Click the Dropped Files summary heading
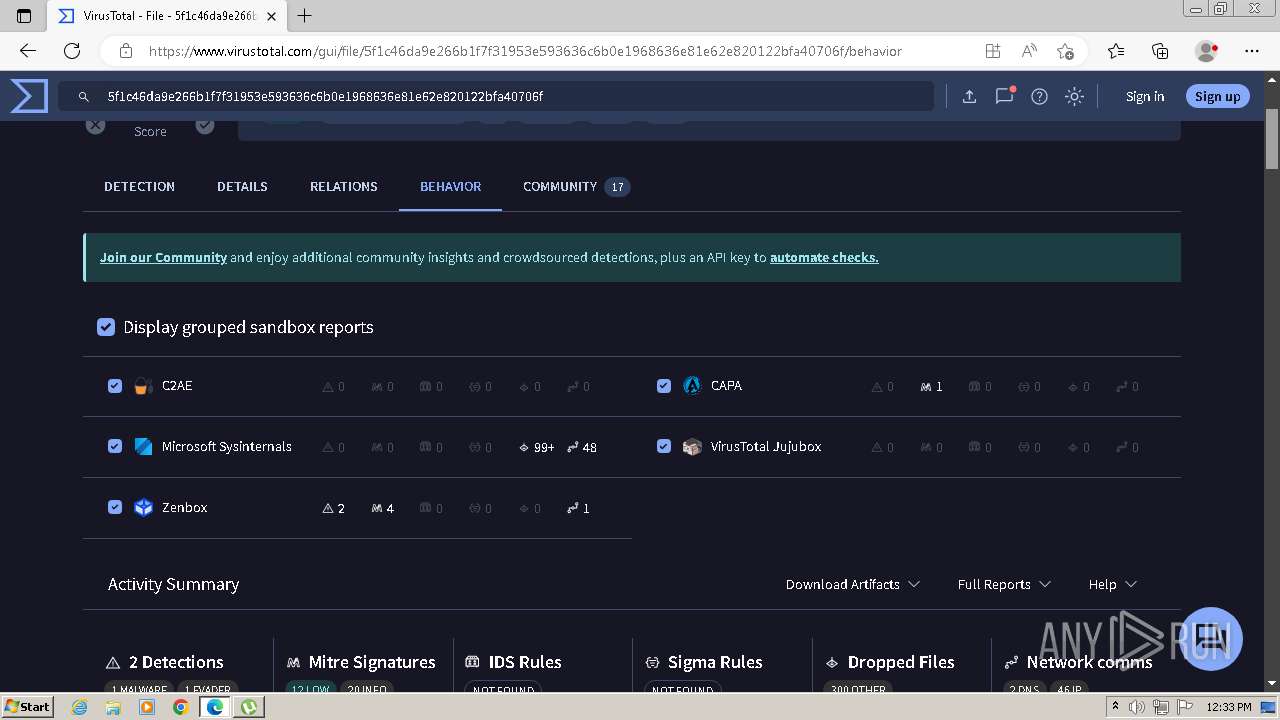 pyautogui.click(x=890, y=662)
